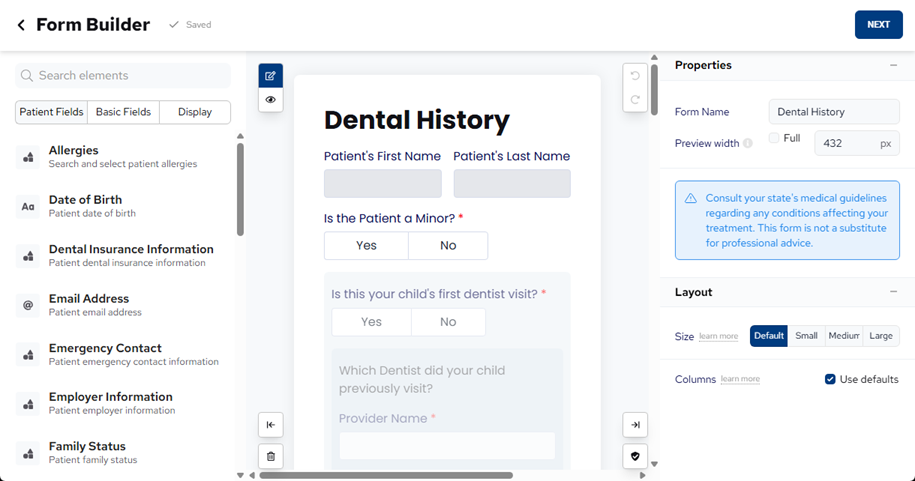Select the edit mode pencil icon
915x481 pixels.
270,76
